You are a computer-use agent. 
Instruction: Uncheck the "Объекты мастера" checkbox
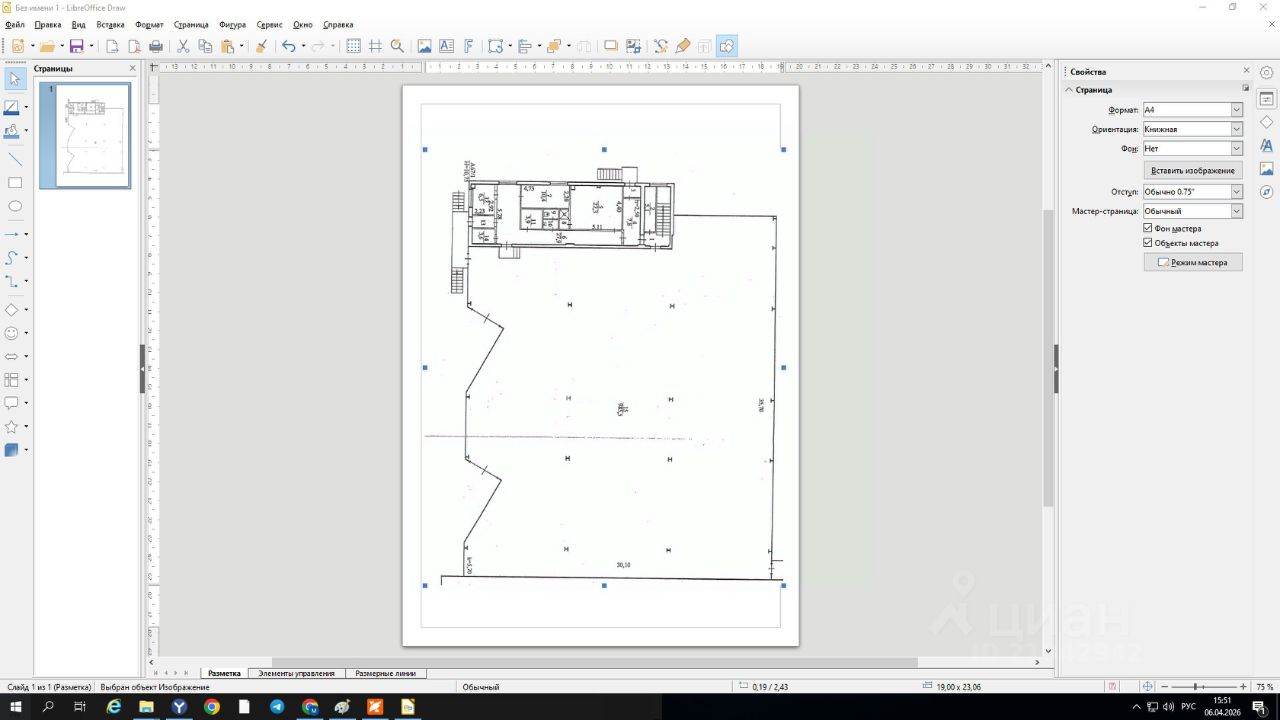click(x=1148, y=242)
